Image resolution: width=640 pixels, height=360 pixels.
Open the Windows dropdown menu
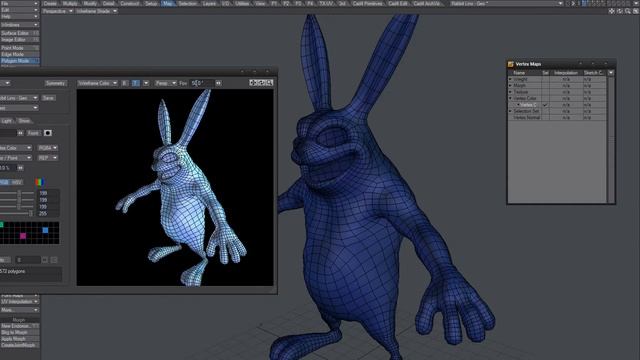coord(19,25)
